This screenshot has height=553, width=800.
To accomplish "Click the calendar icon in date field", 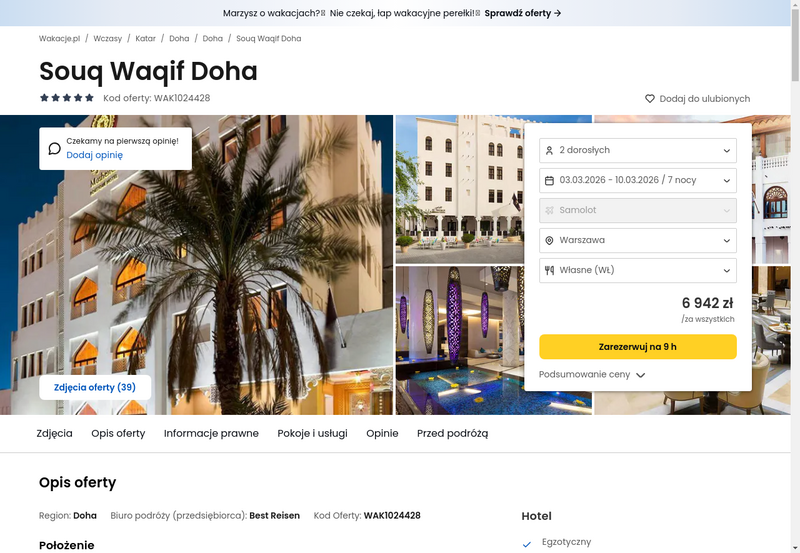I will coord(549,181).
